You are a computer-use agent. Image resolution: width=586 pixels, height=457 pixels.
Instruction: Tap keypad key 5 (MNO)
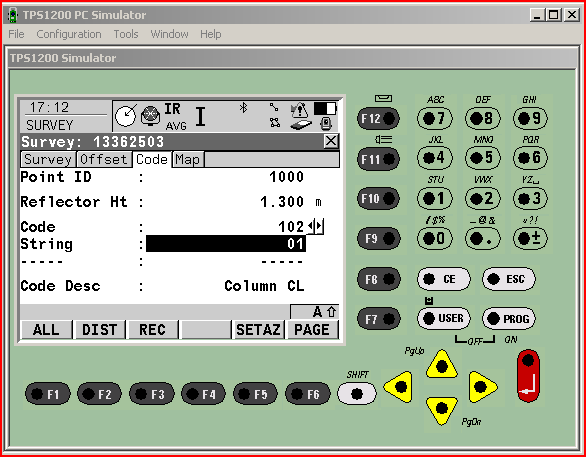click(x=482, y=158)
